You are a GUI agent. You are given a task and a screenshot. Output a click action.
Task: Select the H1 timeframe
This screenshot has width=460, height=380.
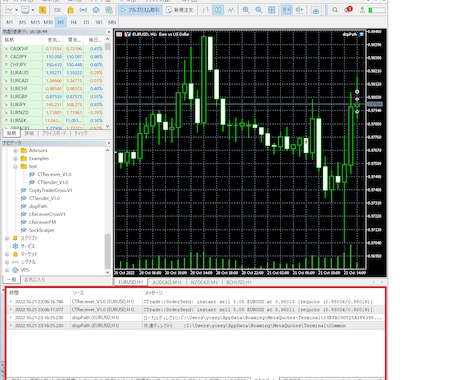click(61, 22)
